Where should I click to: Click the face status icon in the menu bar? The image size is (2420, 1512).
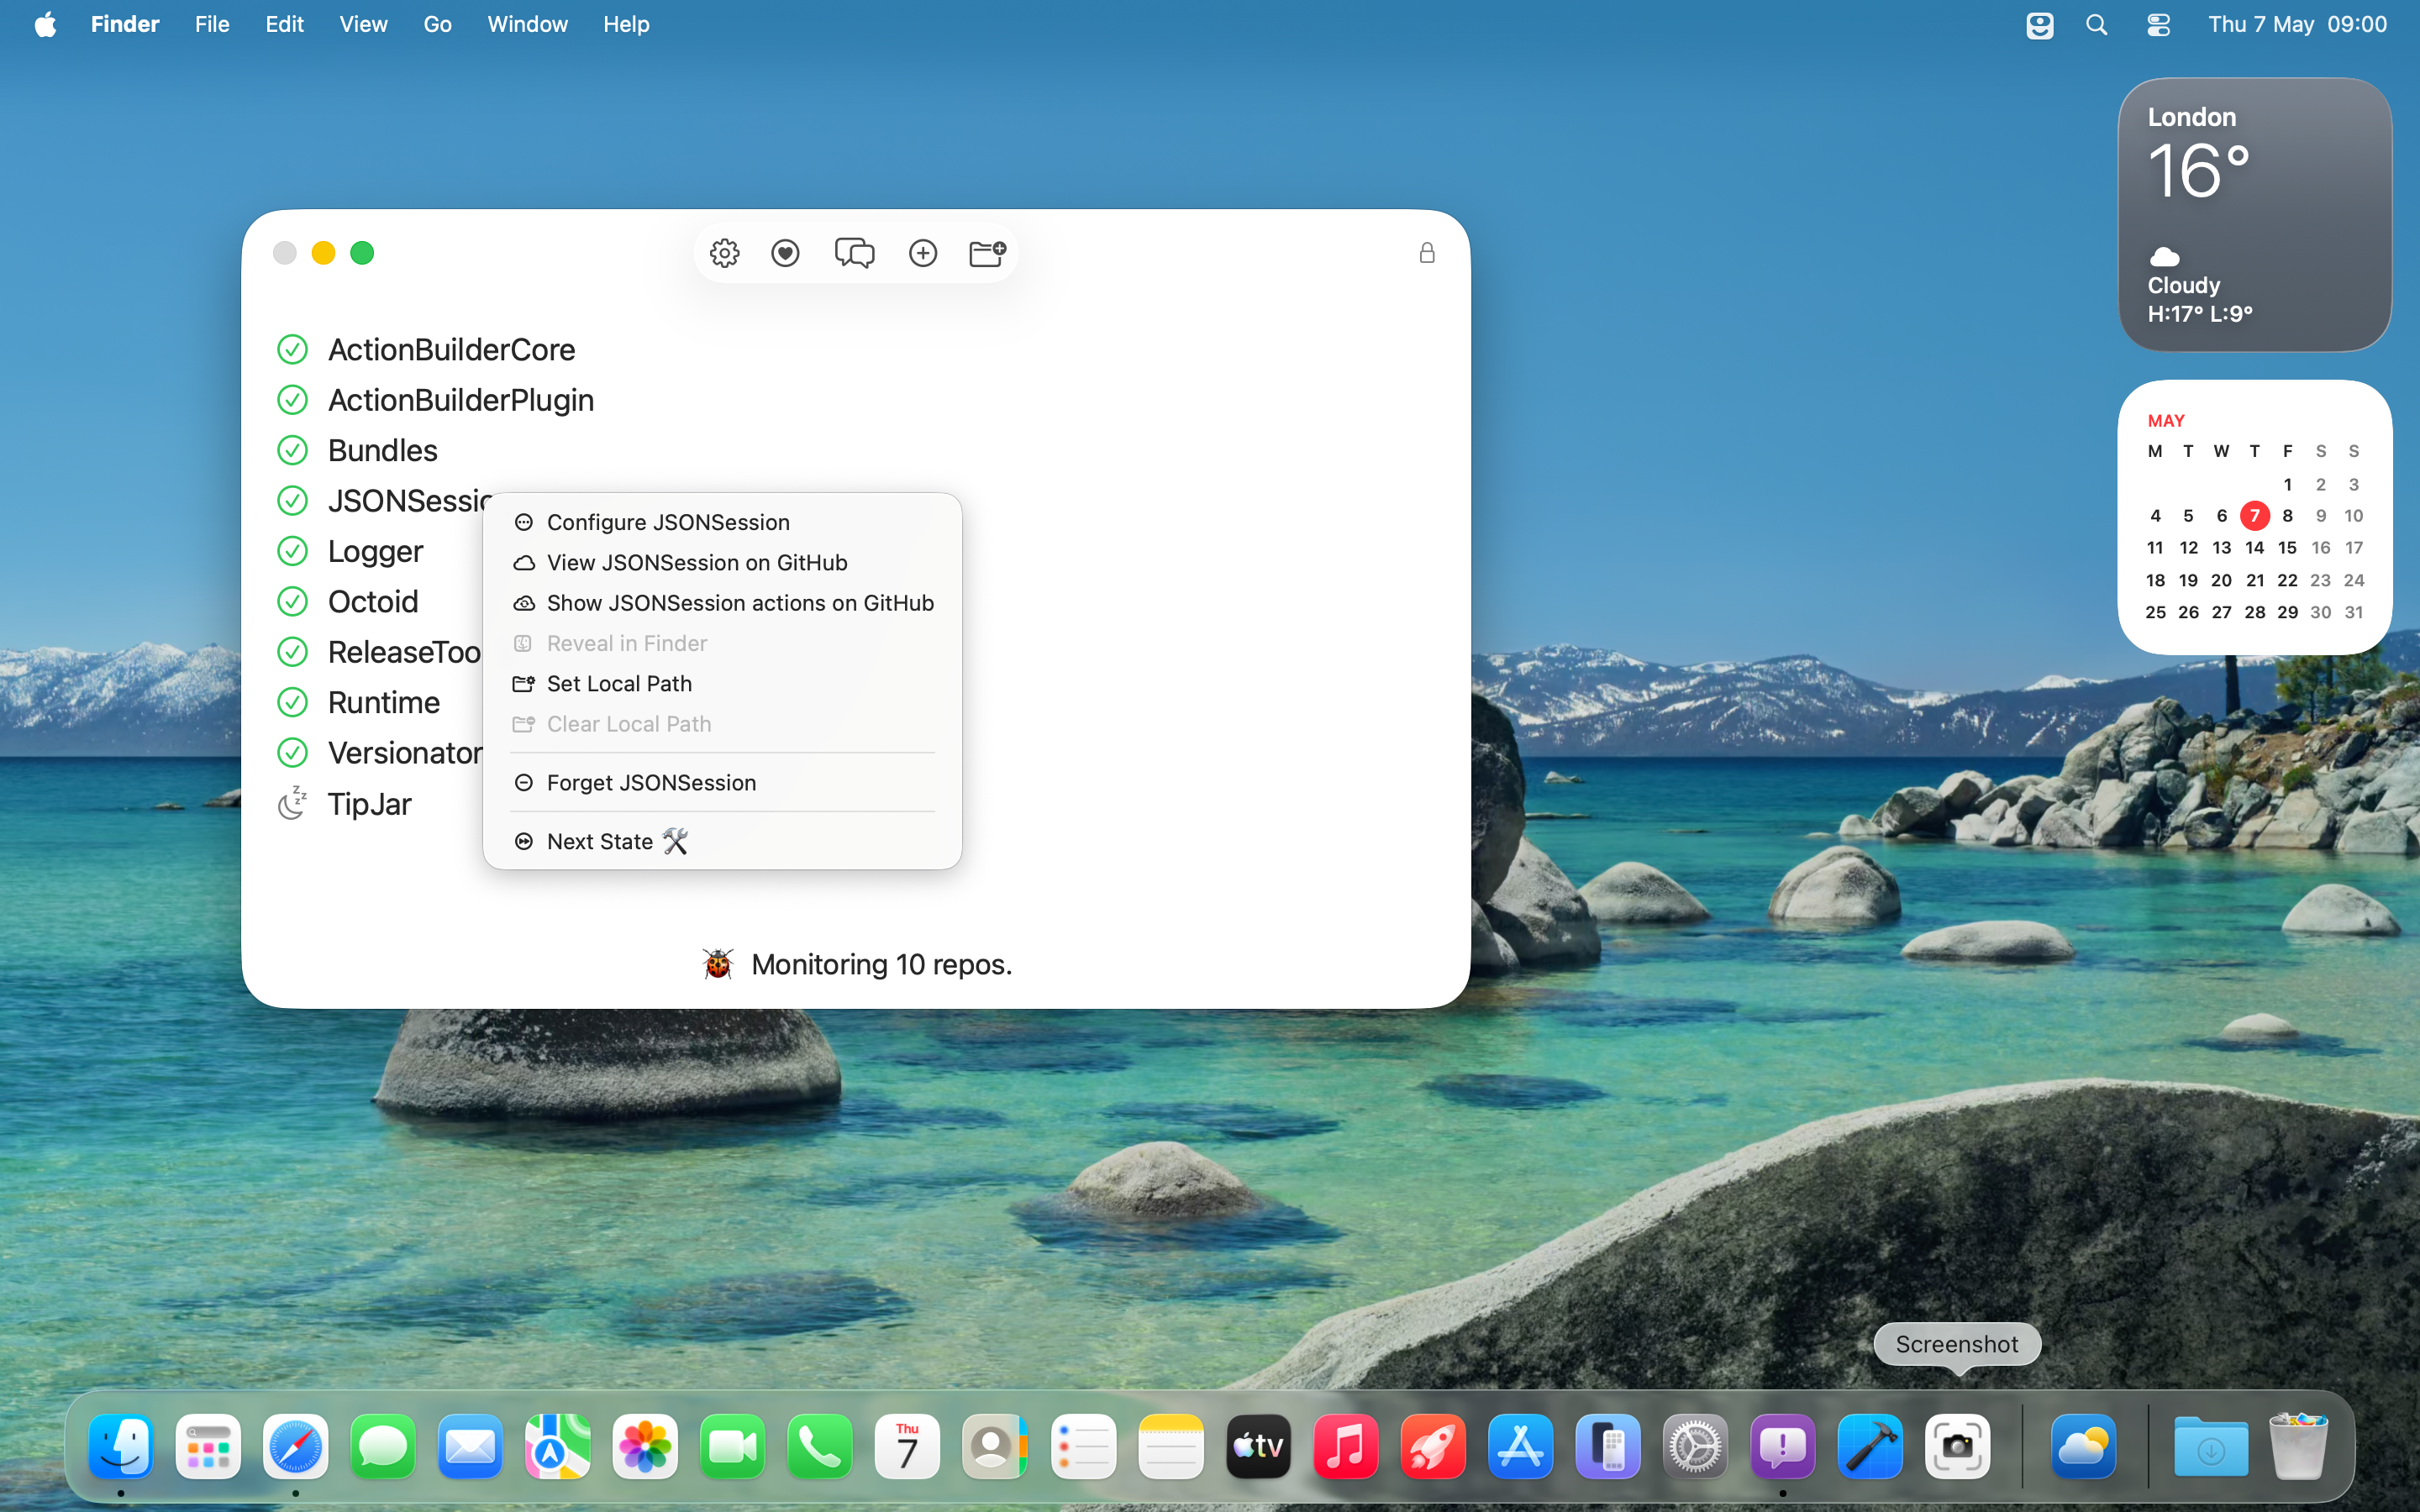(2039, 24)
